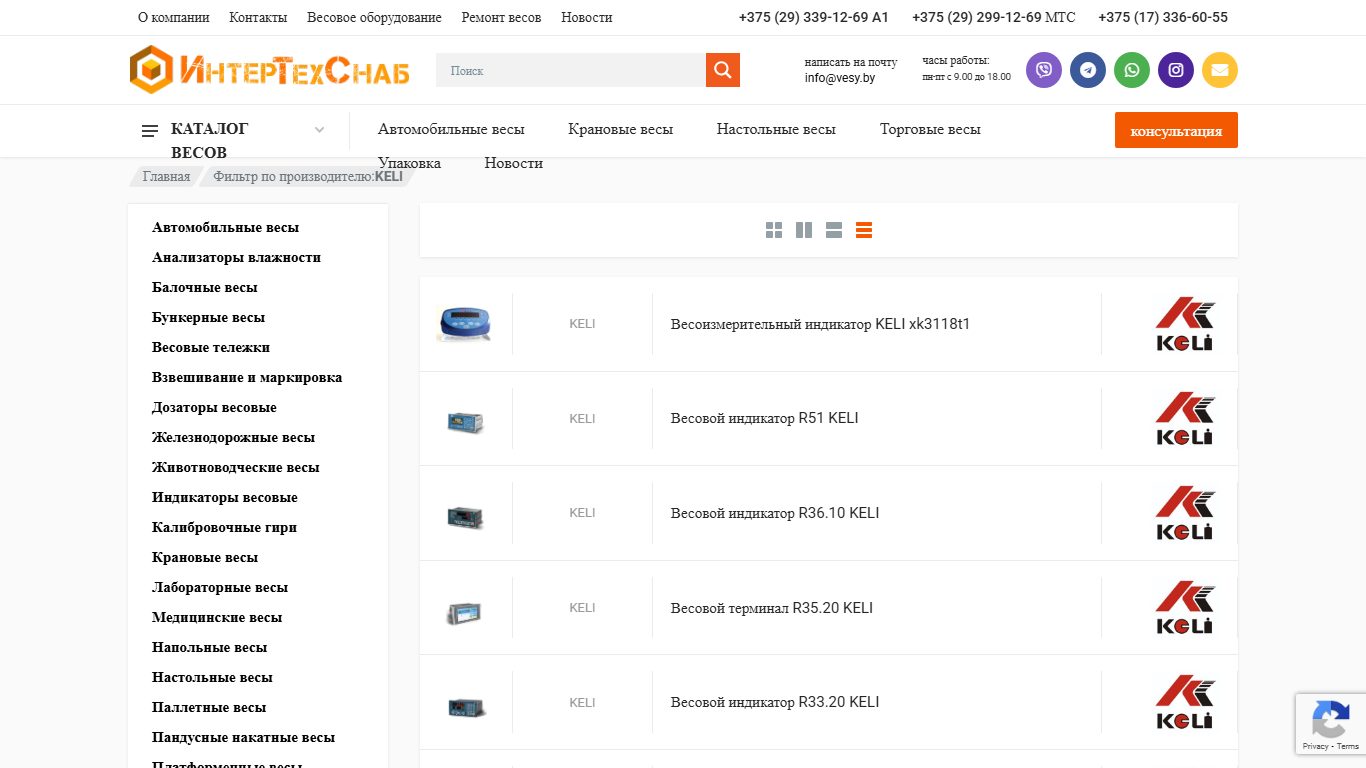The height and width of the screenshot is (768, 1366).
Task: Open thumbnail of KELI xk3118t1 indicator
Action: (x=465, y=324)
